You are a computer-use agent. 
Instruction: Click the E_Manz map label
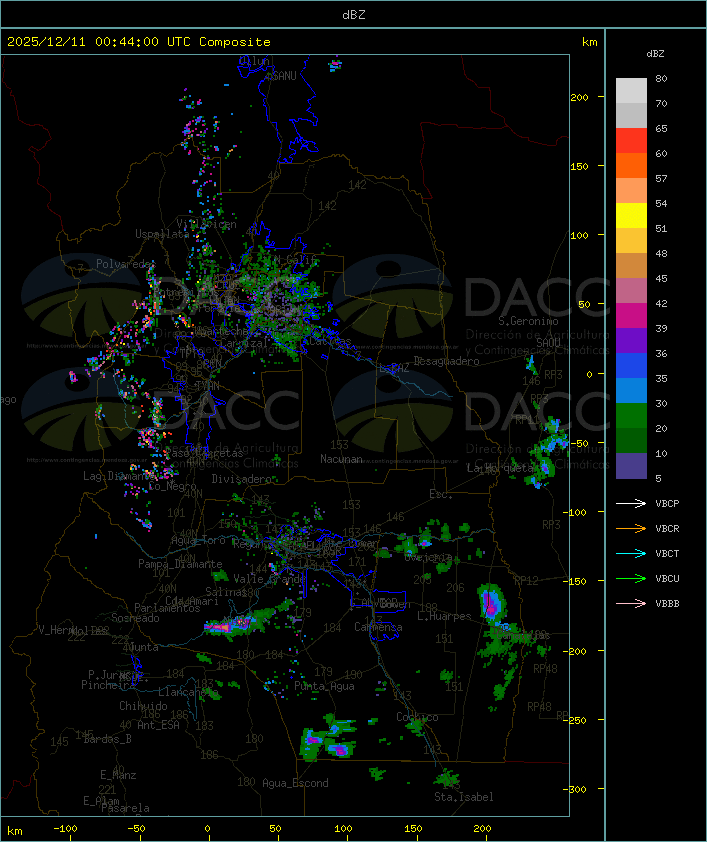pos(118,775)
